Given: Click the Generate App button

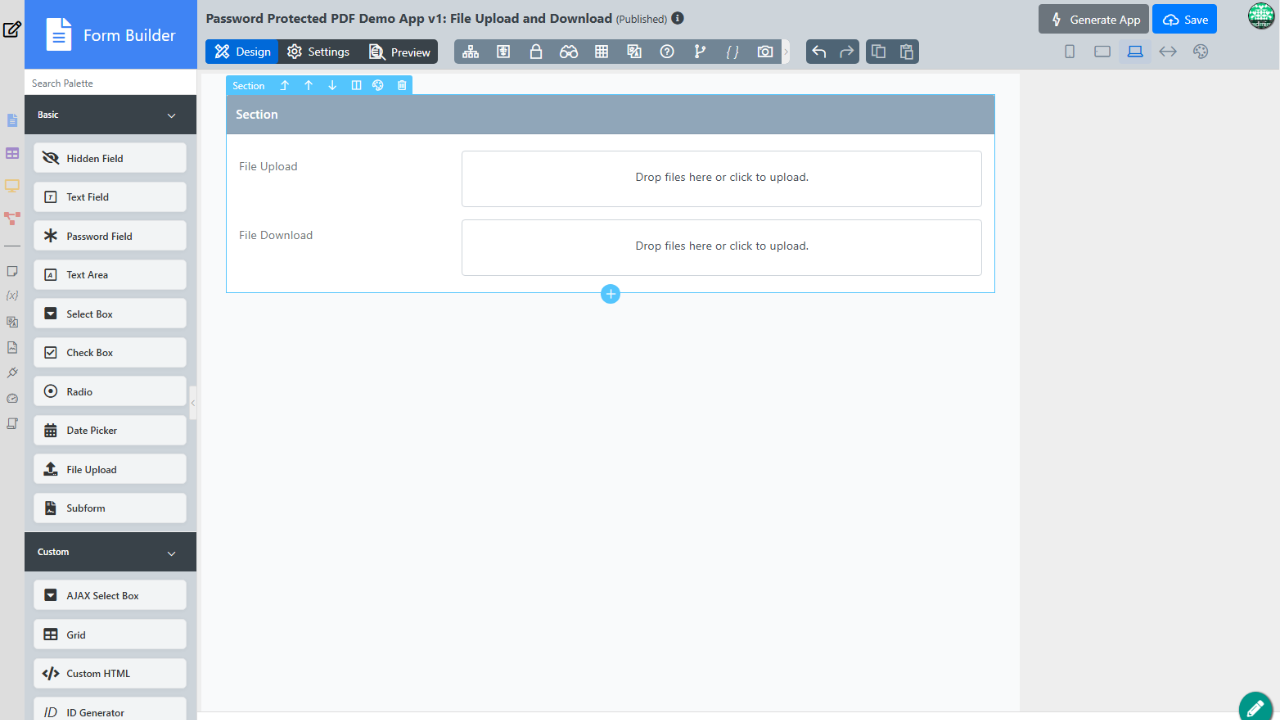Looking at the screenshot, I should pyautogui.click(x=1093, y=20).
